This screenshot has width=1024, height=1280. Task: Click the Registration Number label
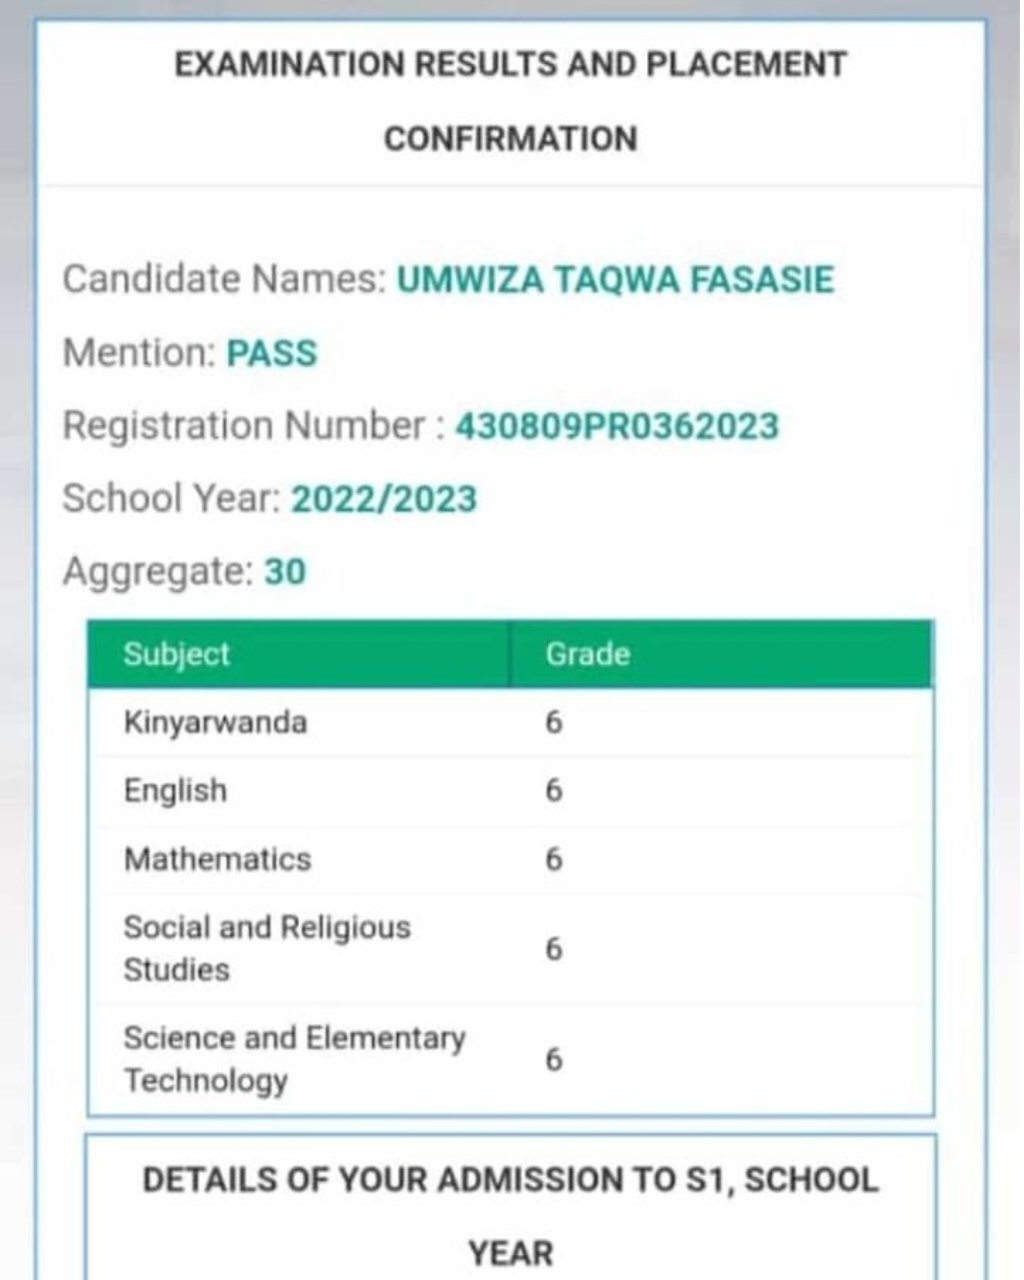[245, 426]
